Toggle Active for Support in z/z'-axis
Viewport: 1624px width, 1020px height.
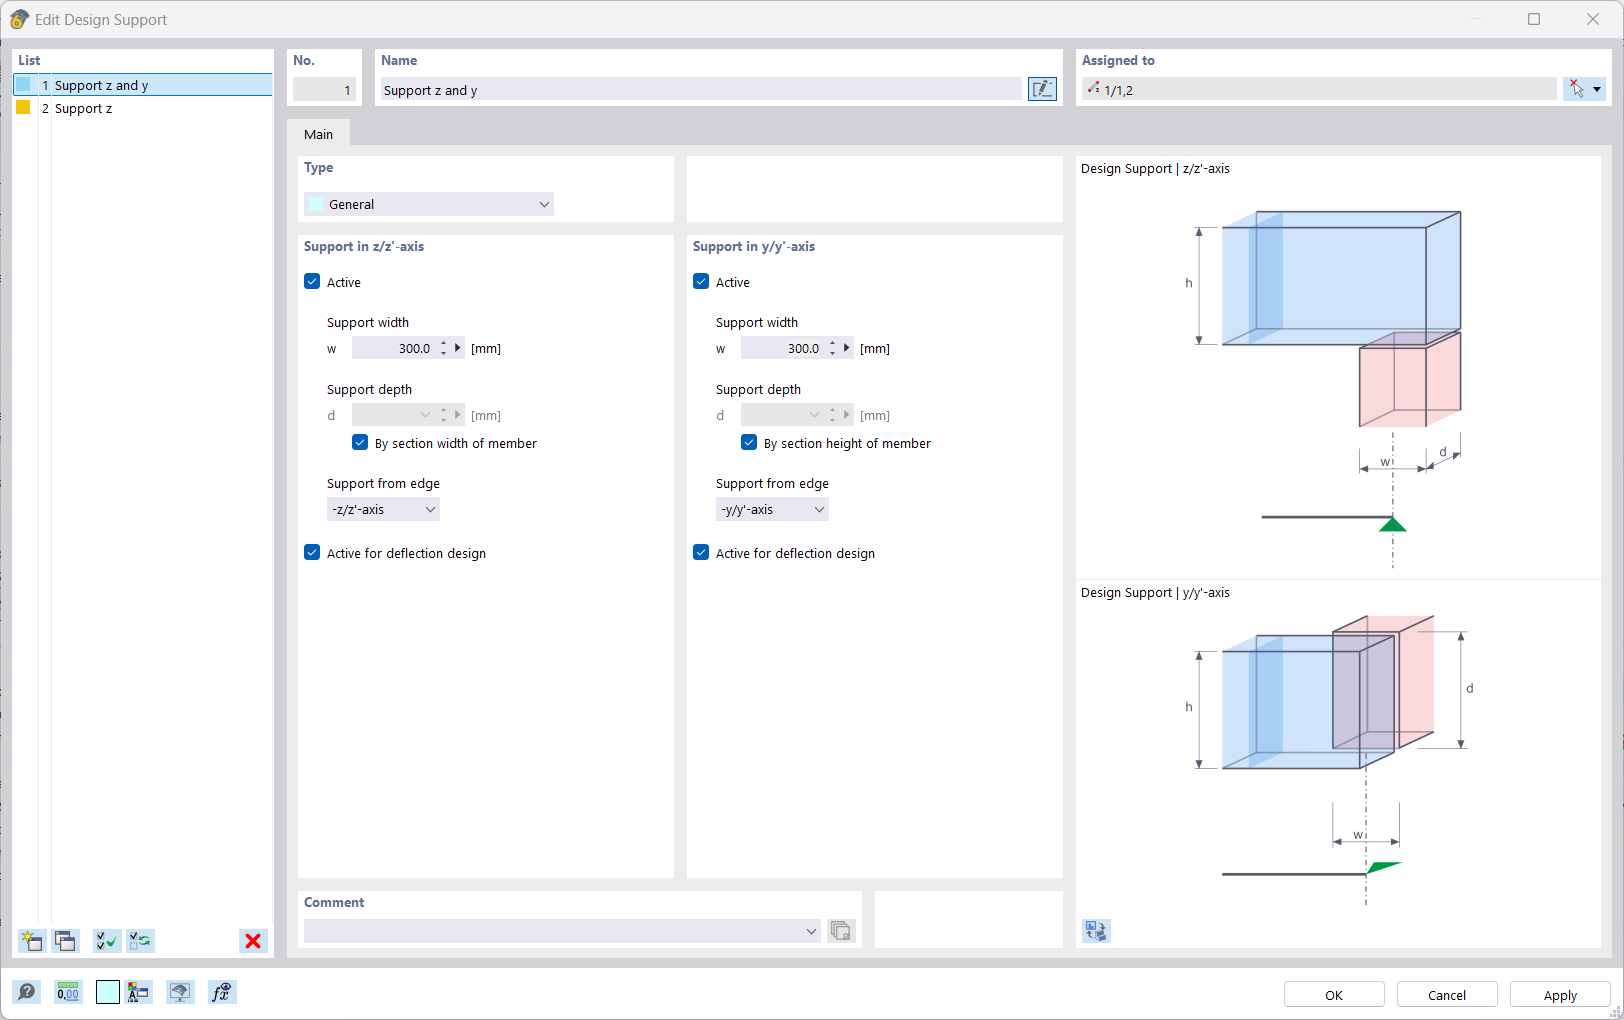(x=312, y=281)
